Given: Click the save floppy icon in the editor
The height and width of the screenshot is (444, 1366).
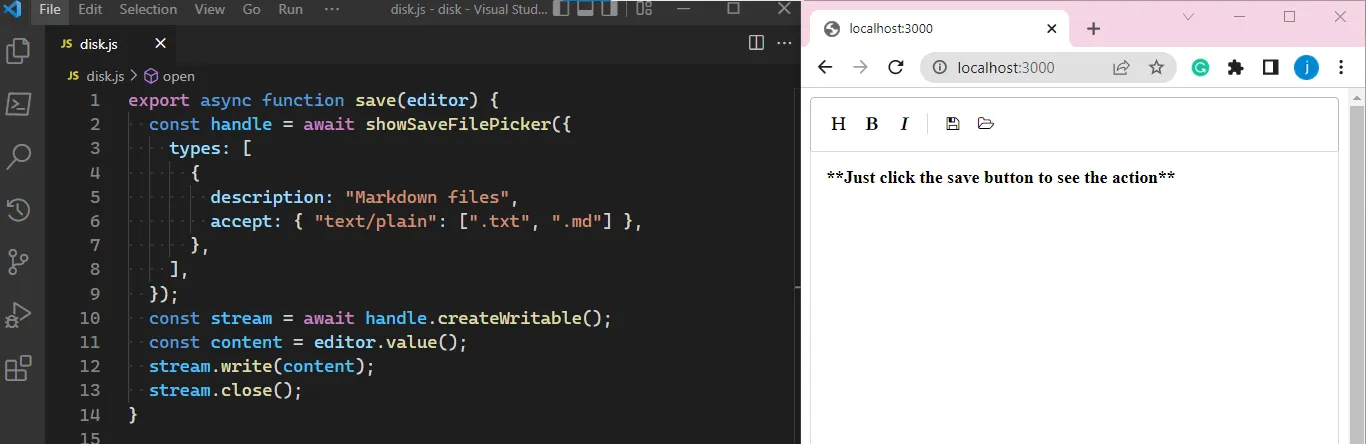Looking at the screenshot, I should (953, 124).
